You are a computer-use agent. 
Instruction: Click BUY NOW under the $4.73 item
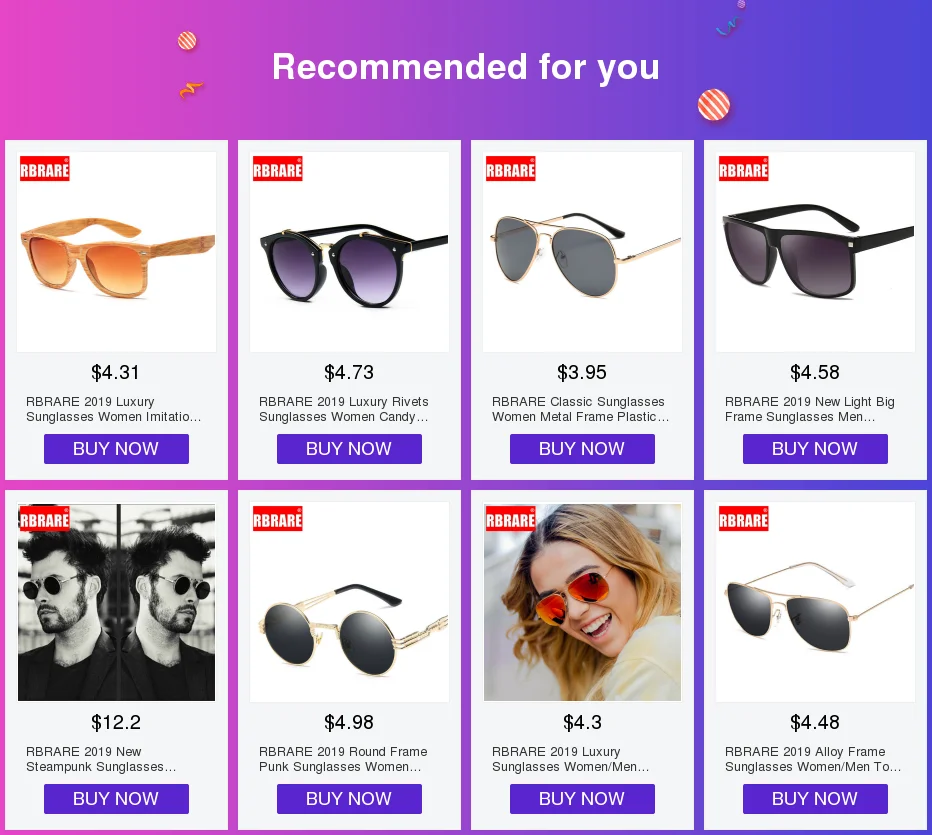(350, 449)
